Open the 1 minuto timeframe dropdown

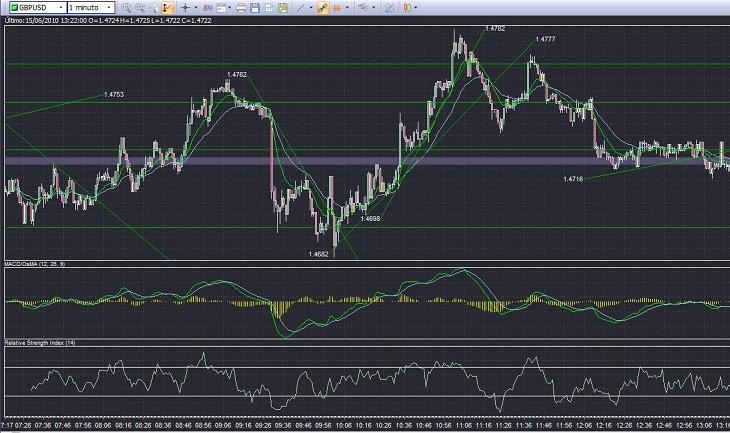point(92,7)
